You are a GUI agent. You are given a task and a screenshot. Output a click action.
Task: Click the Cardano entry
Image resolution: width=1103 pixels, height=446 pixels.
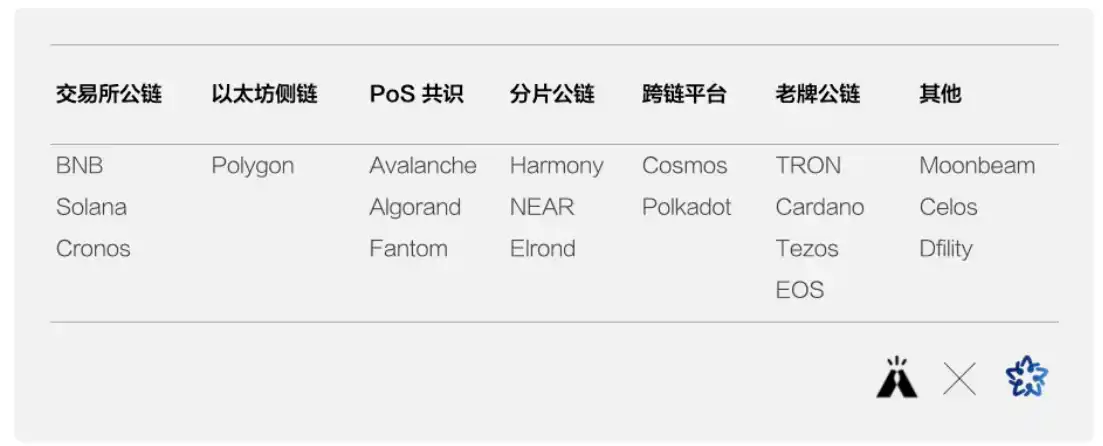click(x=820, y=208)
